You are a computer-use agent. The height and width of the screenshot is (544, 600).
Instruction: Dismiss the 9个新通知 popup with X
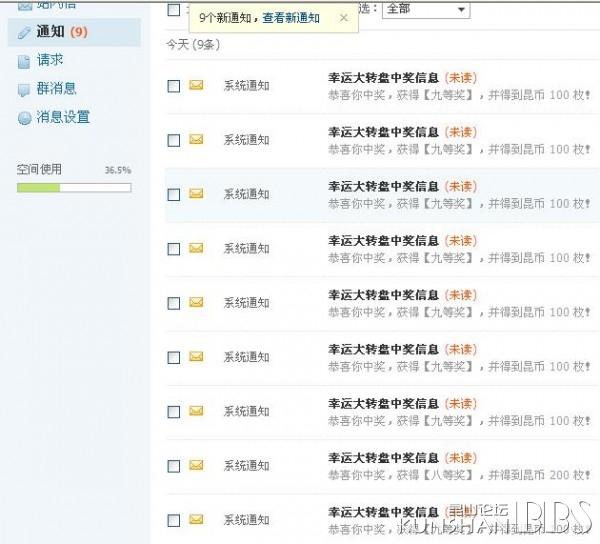click(x=344, y=18)
